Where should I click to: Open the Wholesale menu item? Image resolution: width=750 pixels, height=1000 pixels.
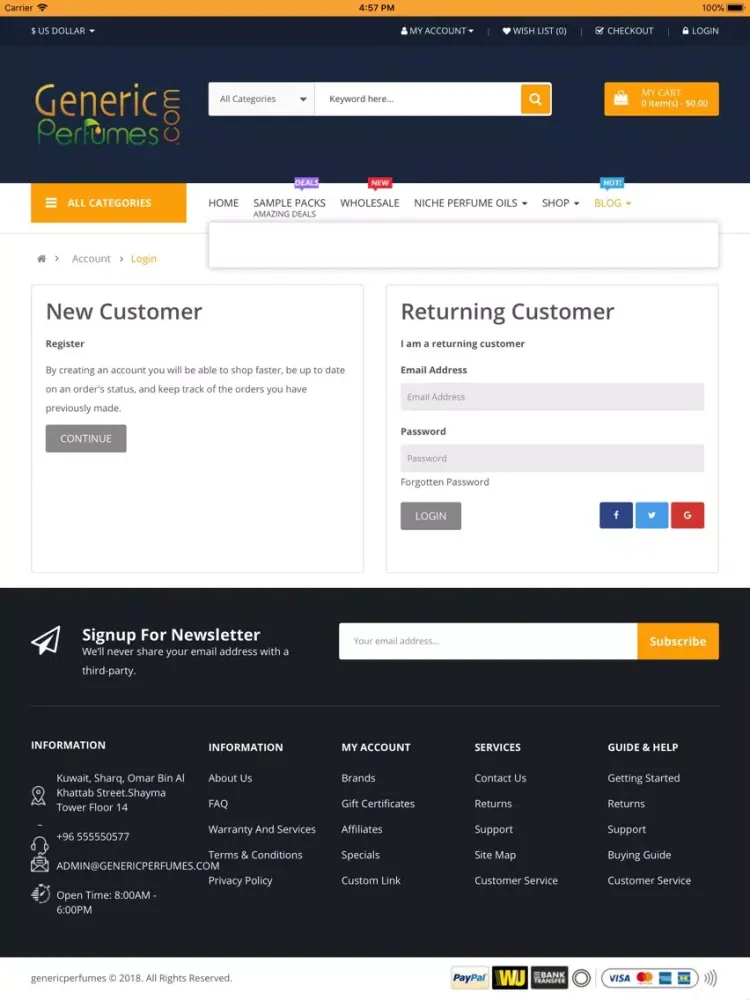click(x=370, y=203)
